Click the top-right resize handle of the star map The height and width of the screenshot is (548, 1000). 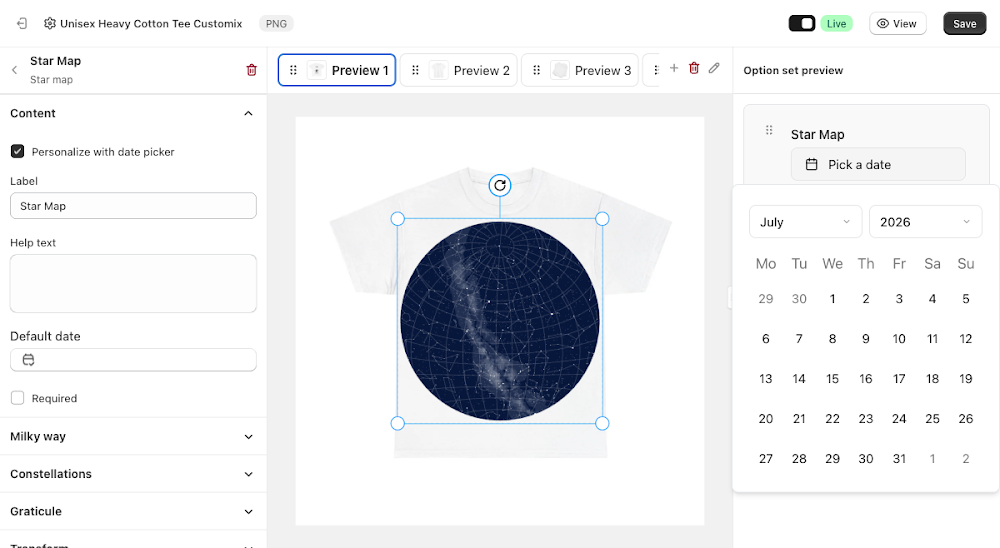[x=602, y=219]
